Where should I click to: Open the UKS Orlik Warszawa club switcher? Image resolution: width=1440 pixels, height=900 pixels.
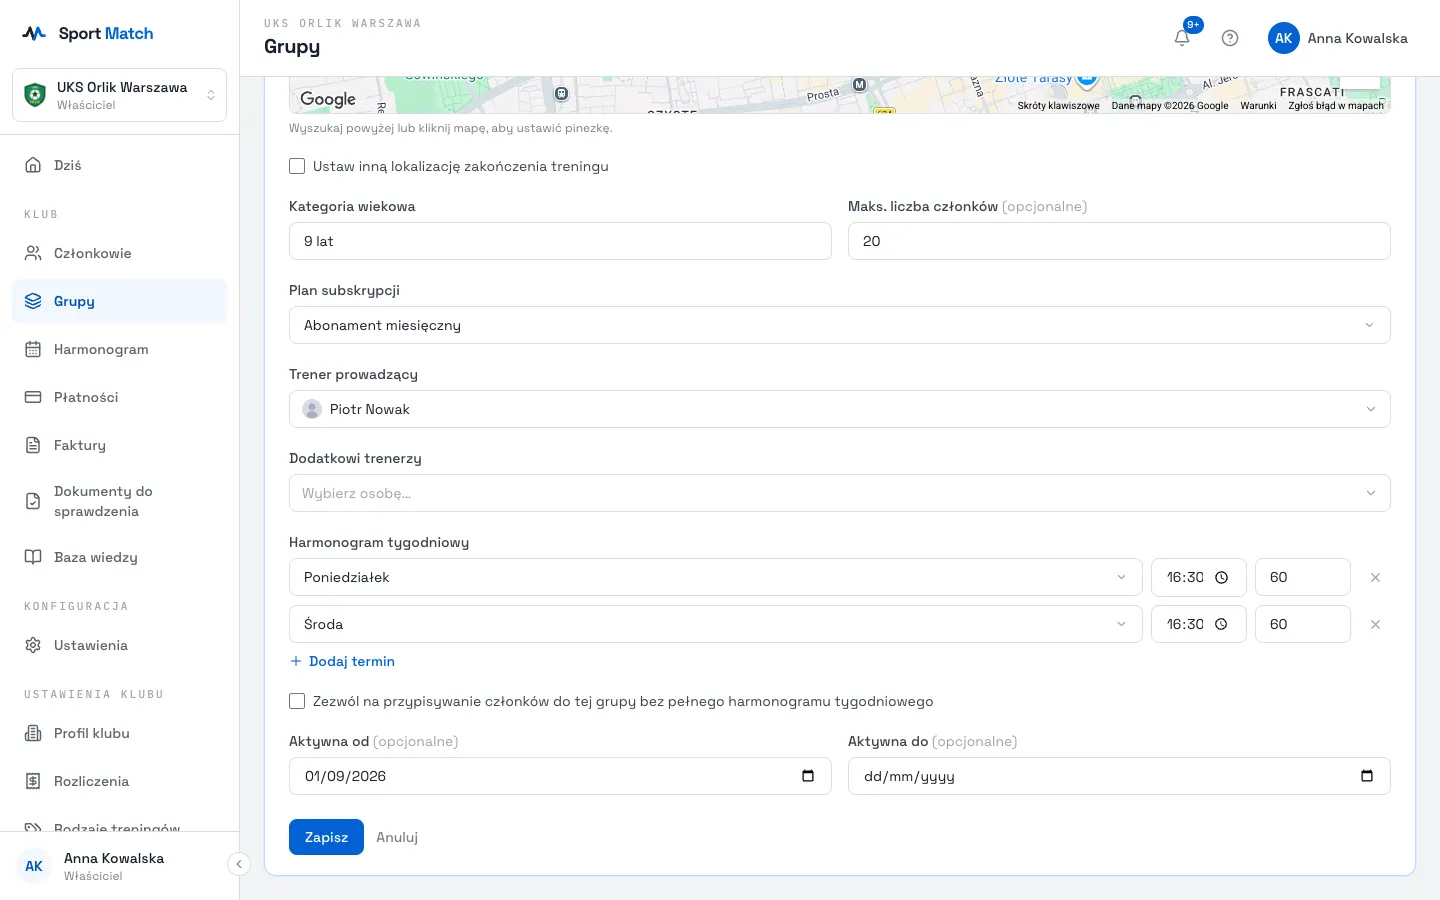click(x=119, y=95)
